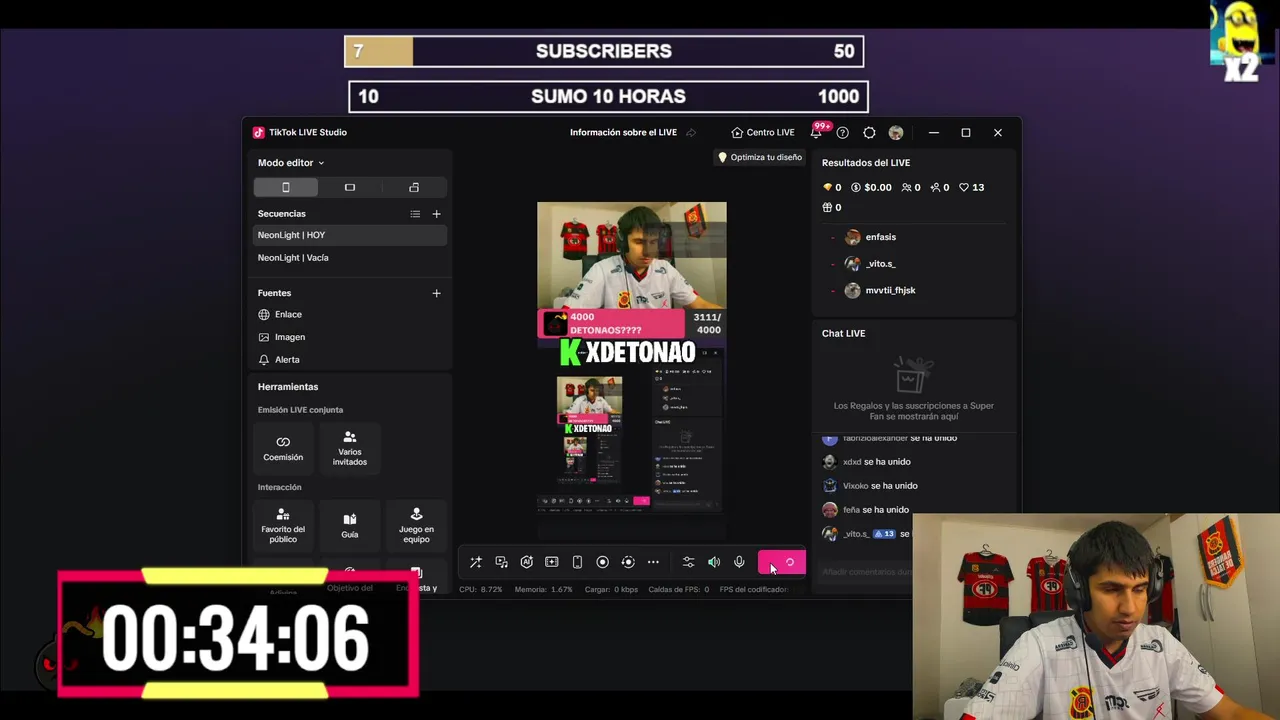Click the record icon in toolbar
This screenshot has height=720, width=1280.
click(x=602, y=562)
